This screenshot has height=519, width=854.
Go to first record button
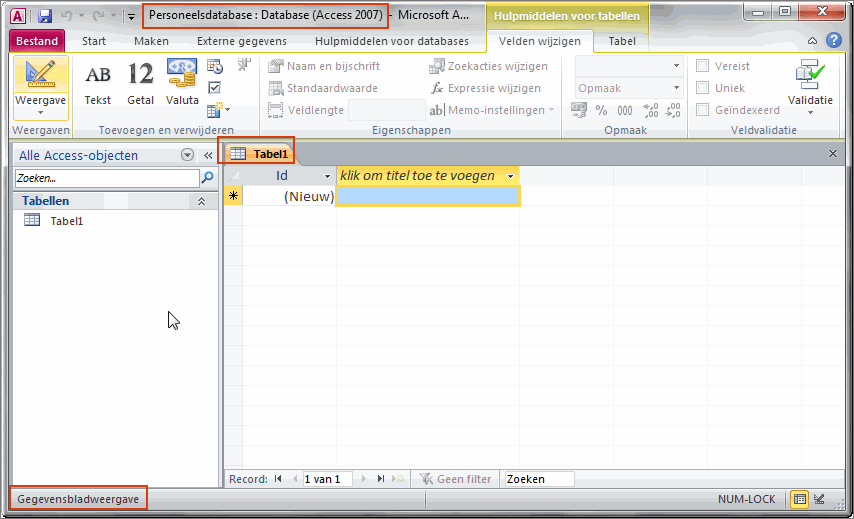(278, 479)
